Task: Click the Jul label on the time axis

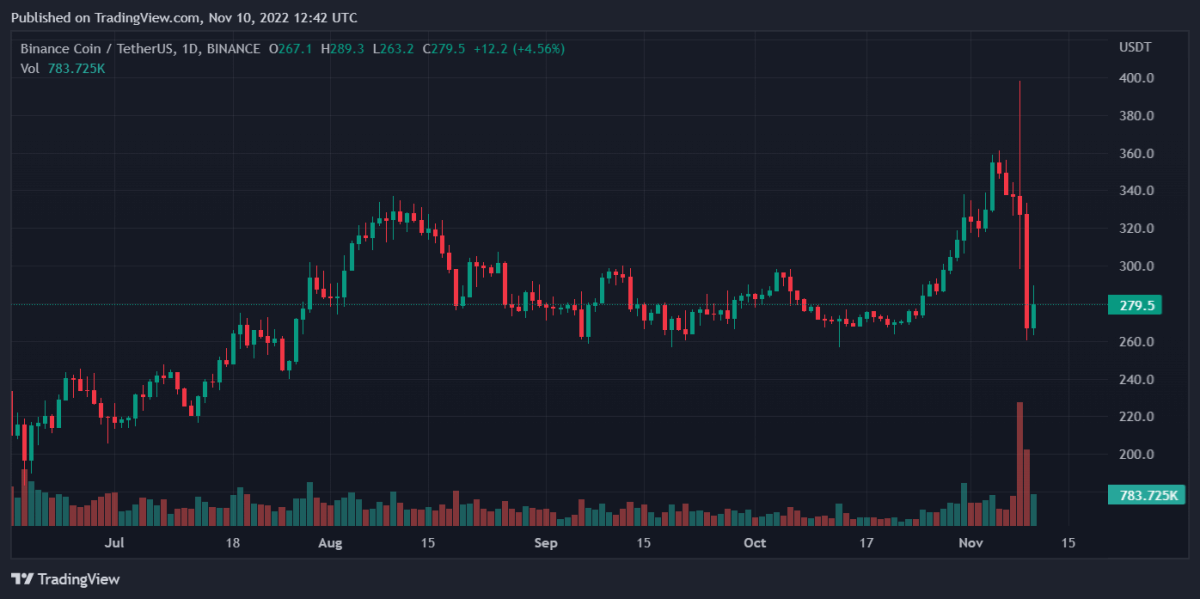Action: [x=114, y=543]
